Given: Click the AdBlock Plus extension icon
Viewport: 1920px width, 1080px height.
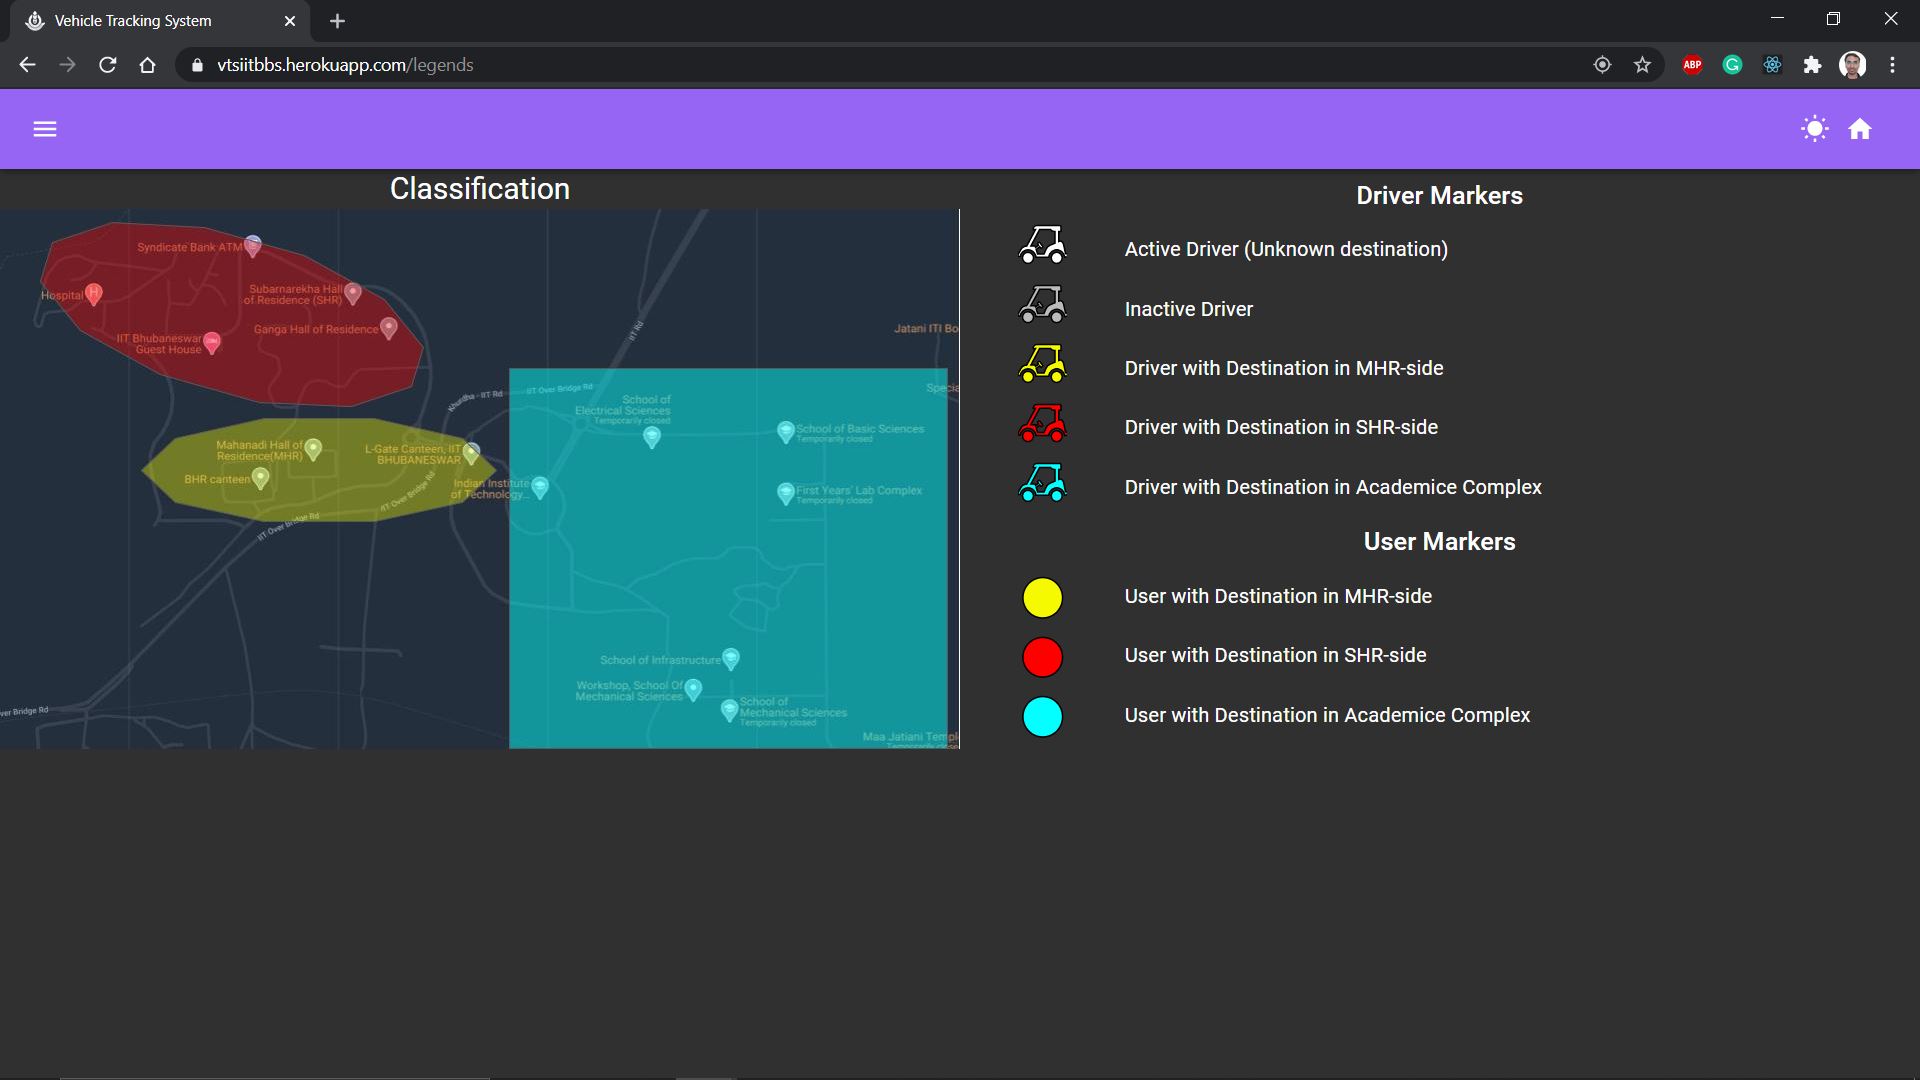Looking at the screenshot, I should [1692, 65].
